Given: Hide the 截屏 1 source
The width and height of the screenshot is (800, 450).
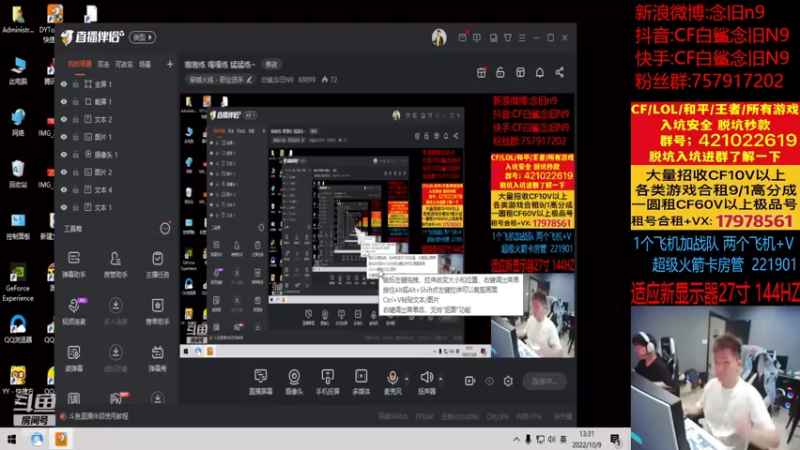Looking at the screenshot, I should click(64, 102).
